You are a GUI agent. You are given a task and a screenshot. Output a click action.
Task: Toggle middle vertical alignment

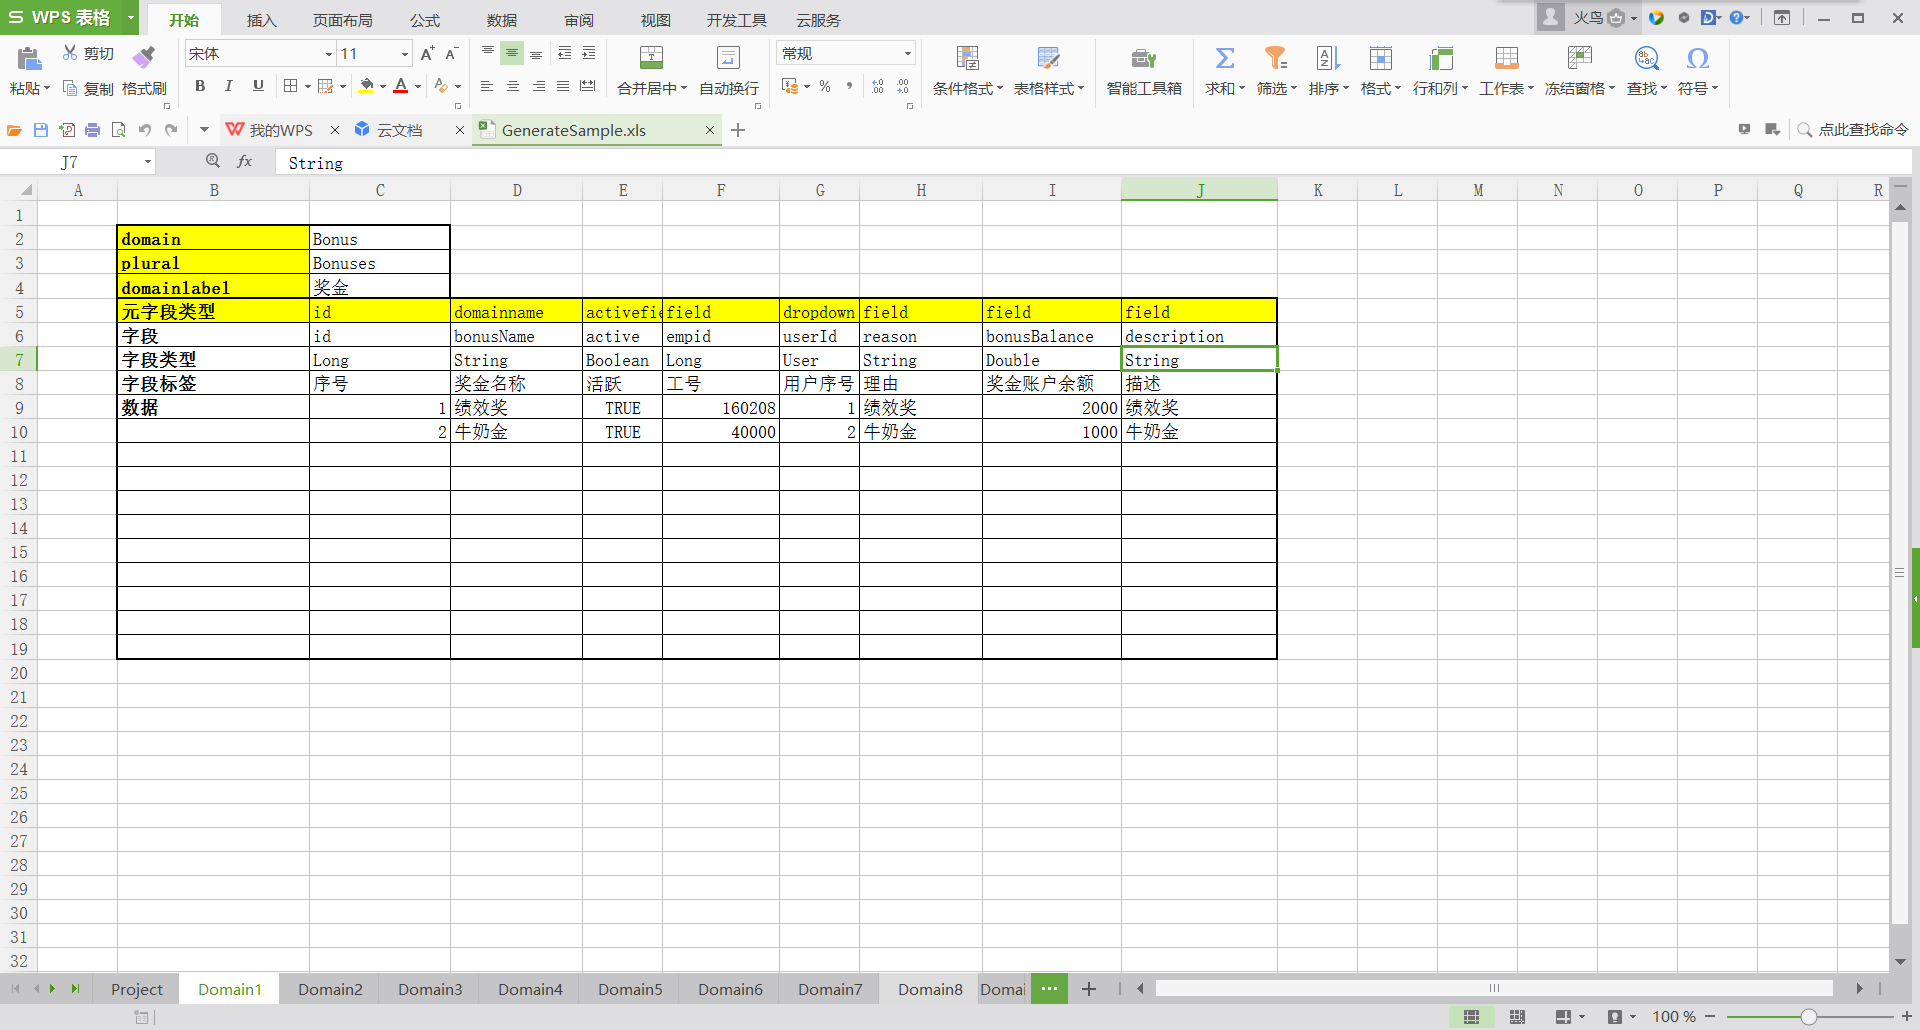[x=512, y=53]
